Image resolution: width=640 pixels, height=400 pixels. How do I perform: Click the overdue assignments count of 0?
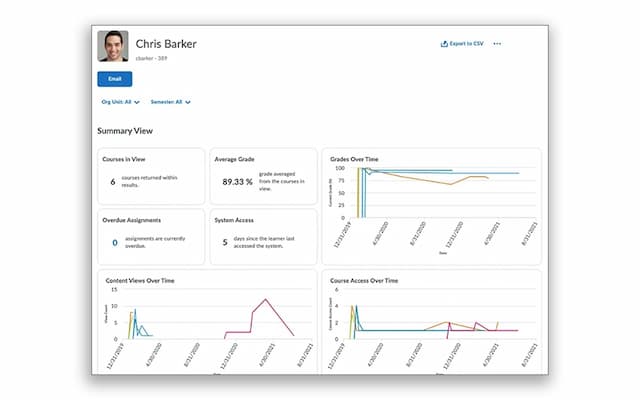114,242
